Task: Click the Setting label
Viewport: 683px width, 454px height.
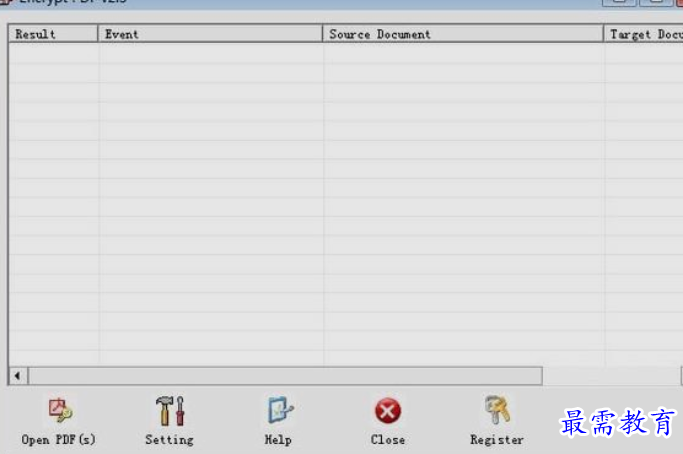Action: coord(169,440)
